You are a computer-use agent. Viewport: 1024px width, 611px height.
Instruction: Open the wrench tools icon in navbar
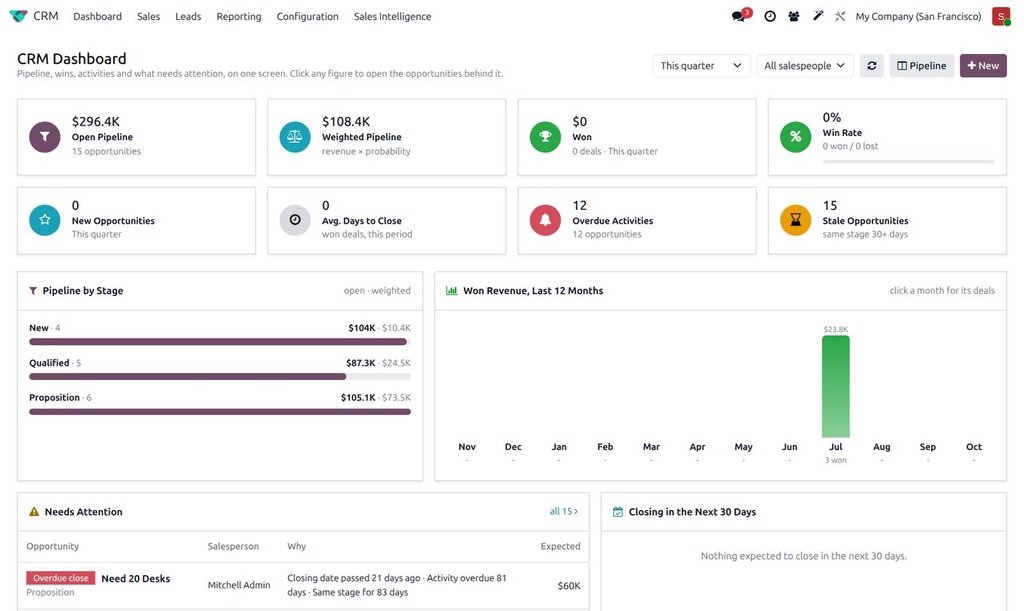[x=840, y=16]
